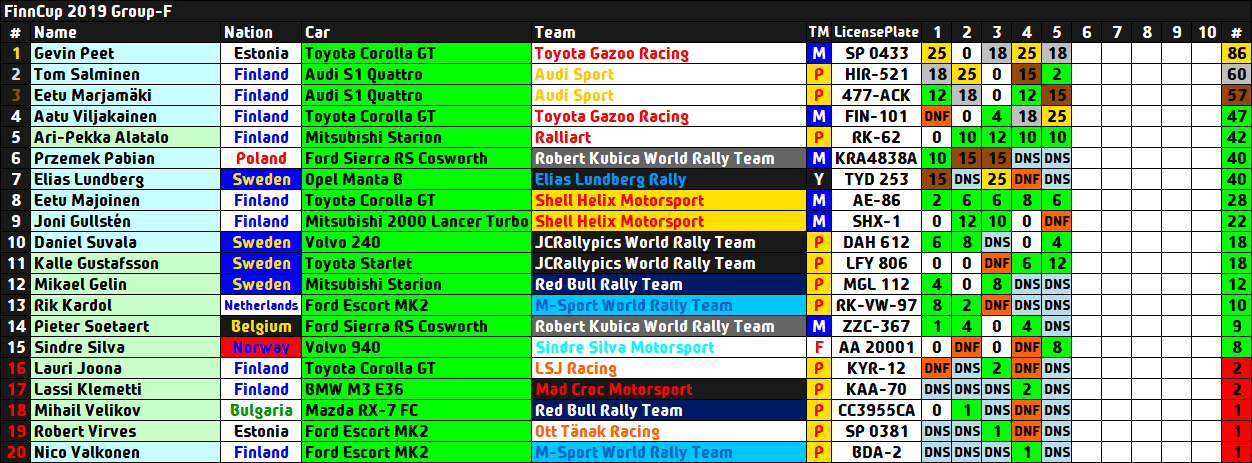
Task: Click license plate KRA4838A
Action: pyautogui.click(x=876, y=158)
